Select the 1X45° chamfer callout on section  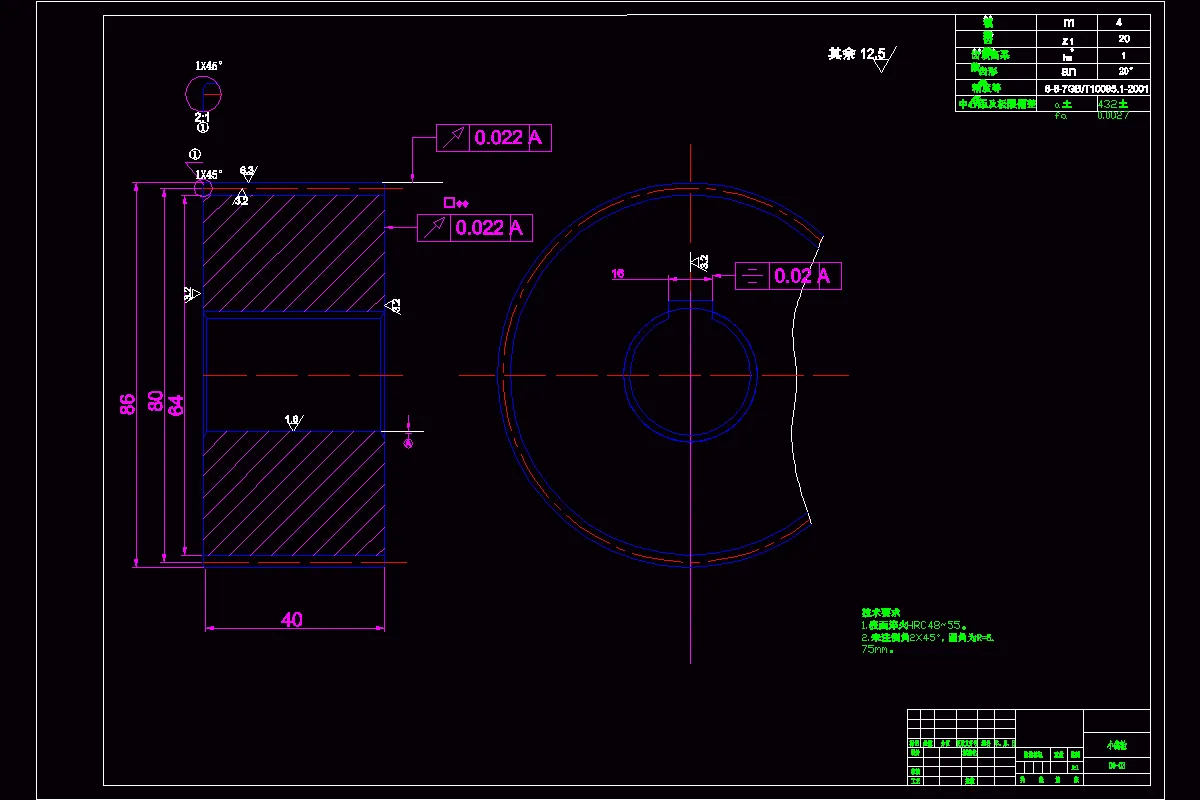[x=208, y=174]
